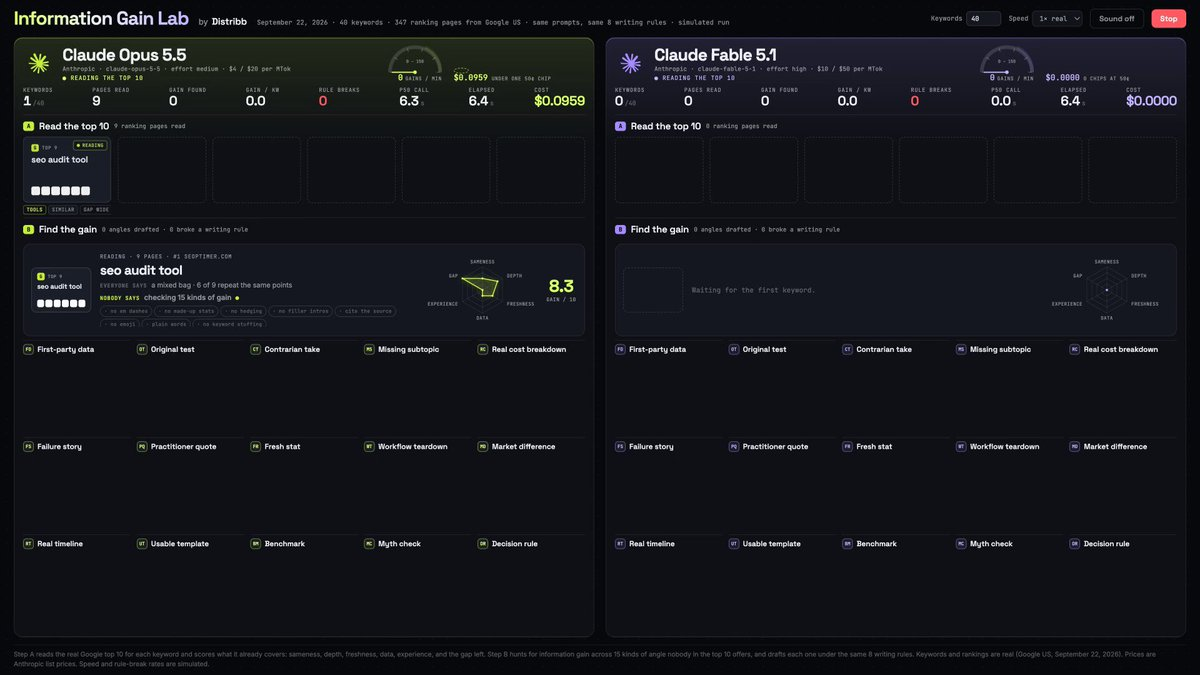Select the TOOLS tag tab
The width and height of the screenshot is (1200, 675).
[34, 210]
